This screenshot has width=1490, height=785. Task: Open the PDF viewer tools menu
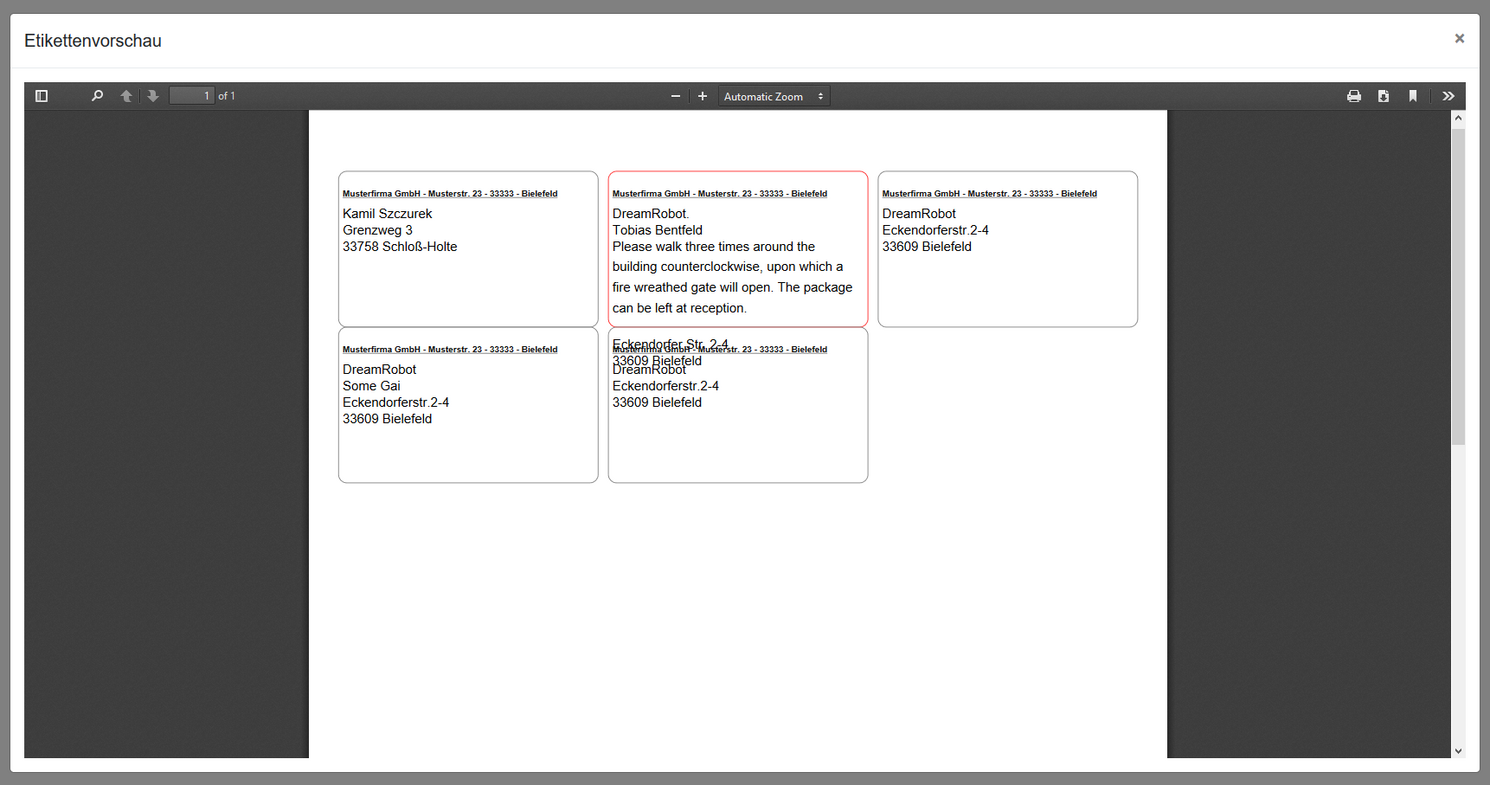point(1448,96)
